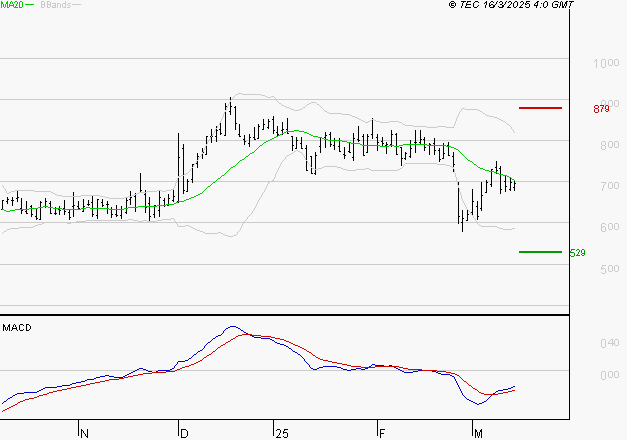Click the 700 price axis label
The width and height of the screenshot is (627, 440).
(x=609, y=186)
